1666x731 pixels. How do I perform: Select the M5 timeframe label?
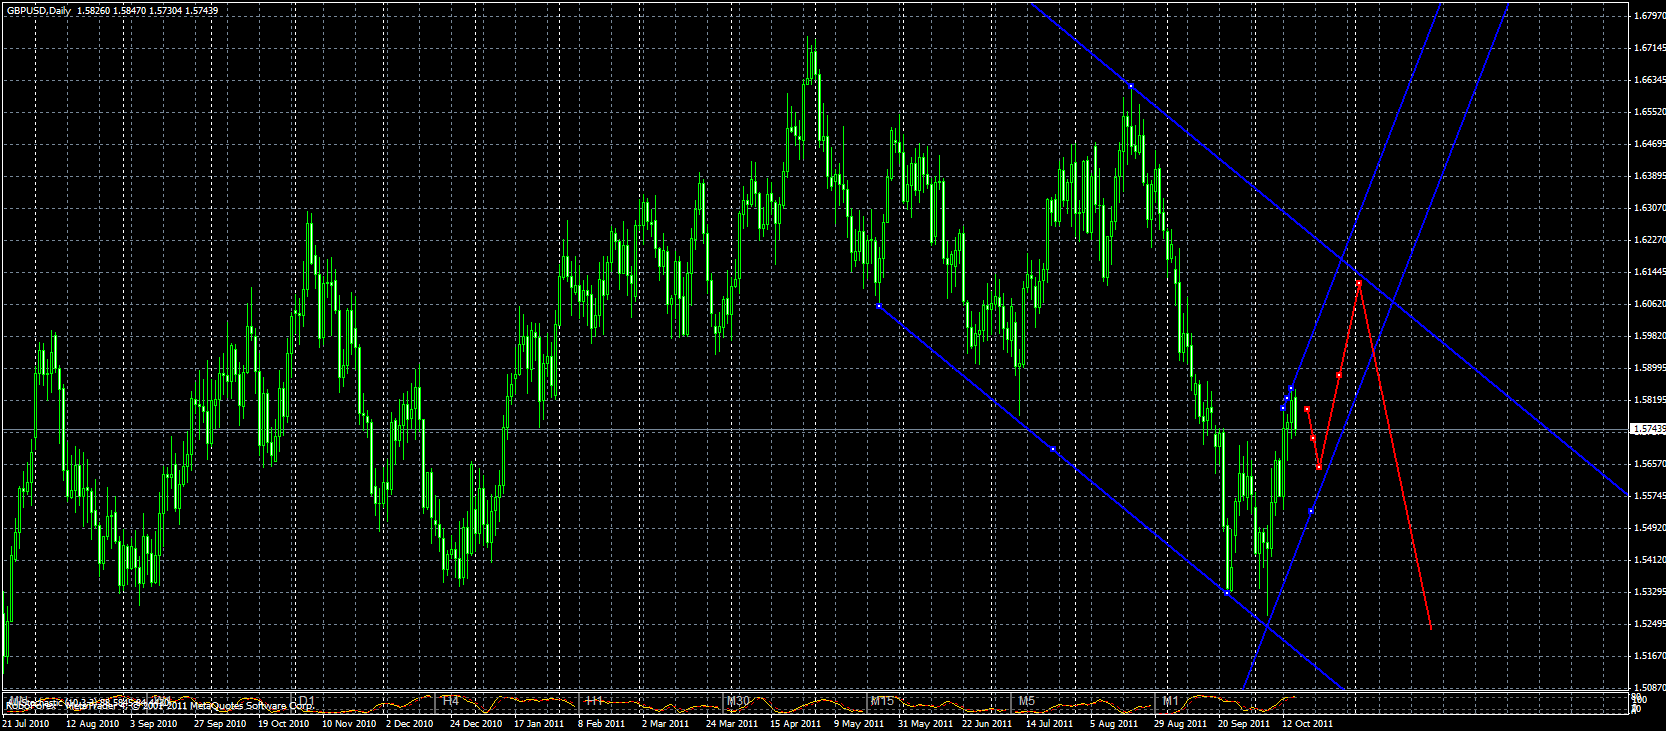click(x=1027, y=701)
